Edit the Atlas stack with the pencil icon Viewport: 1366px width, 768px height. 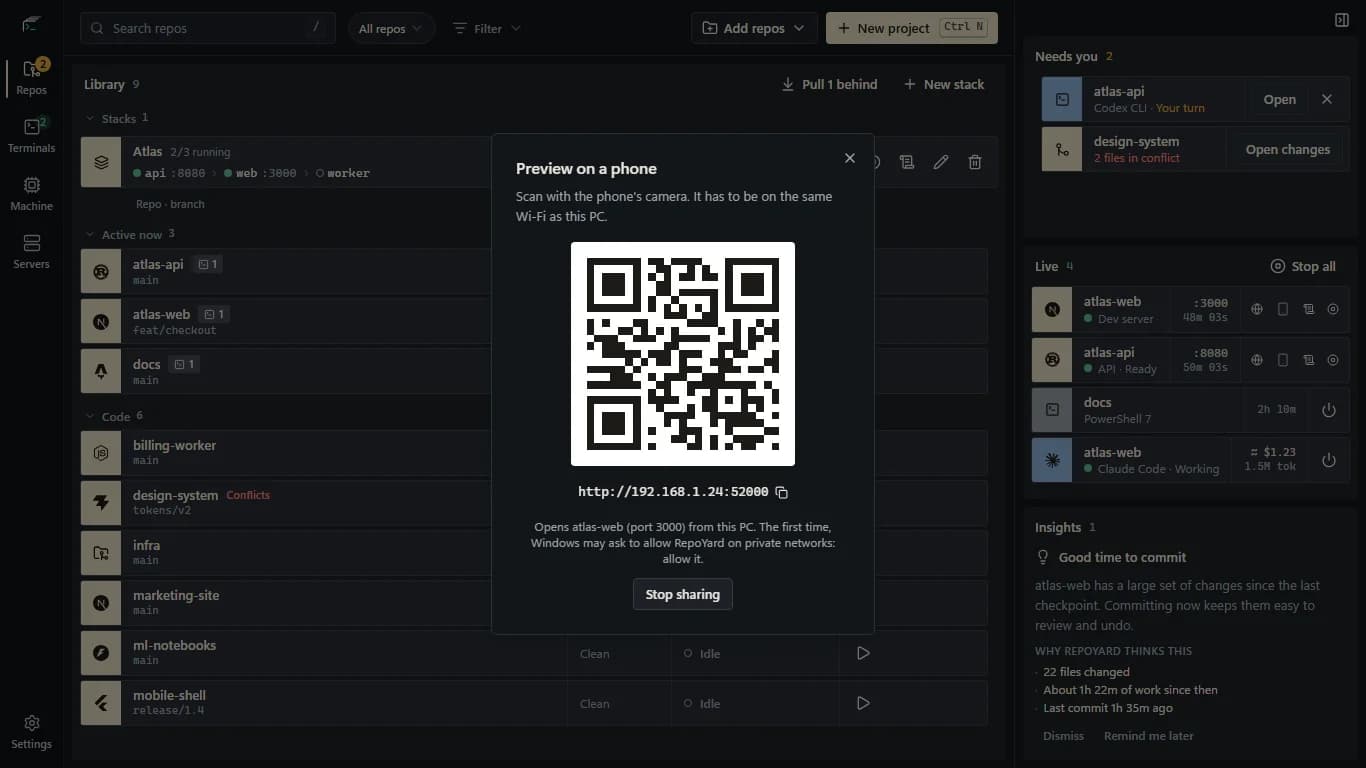point(941,162)
